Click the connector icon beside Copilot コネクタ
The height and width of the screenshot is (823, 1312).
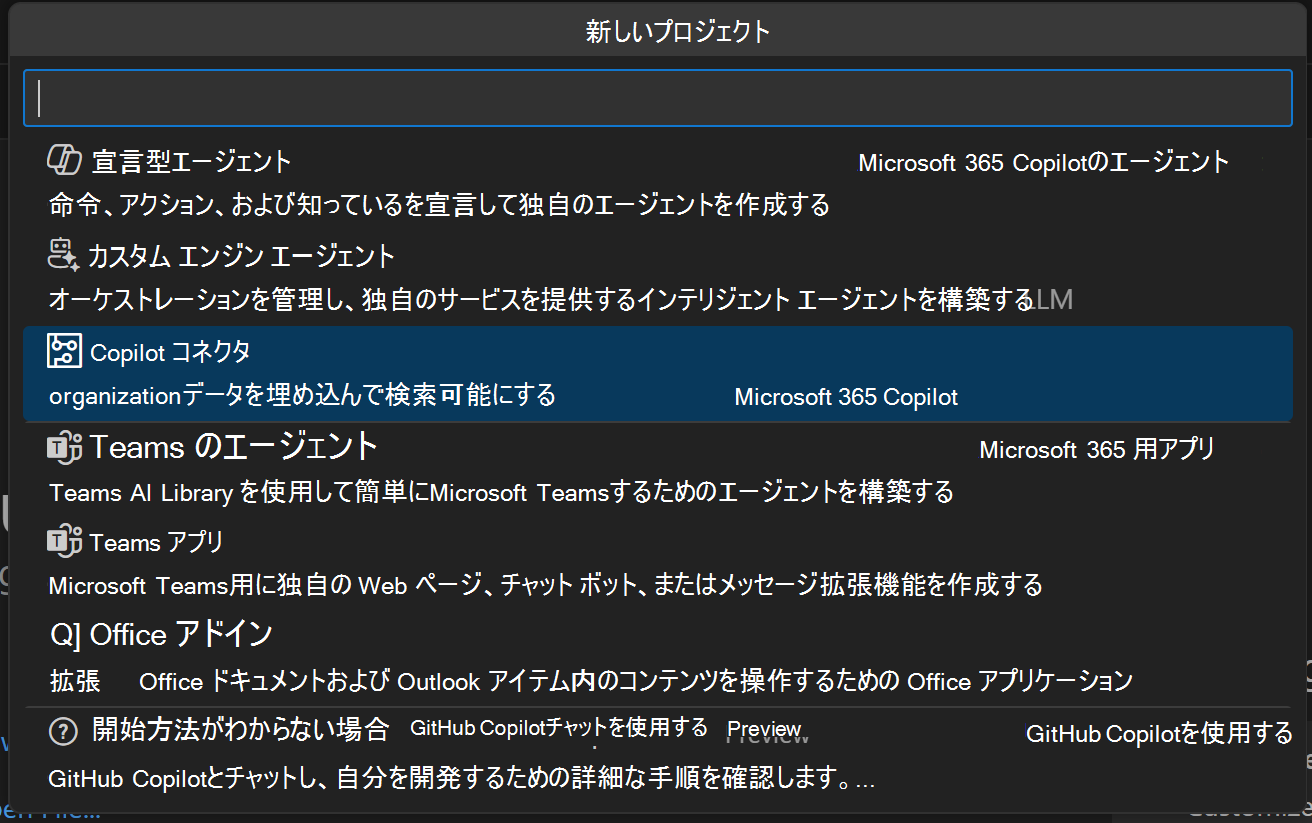click(x=64, y=351)
